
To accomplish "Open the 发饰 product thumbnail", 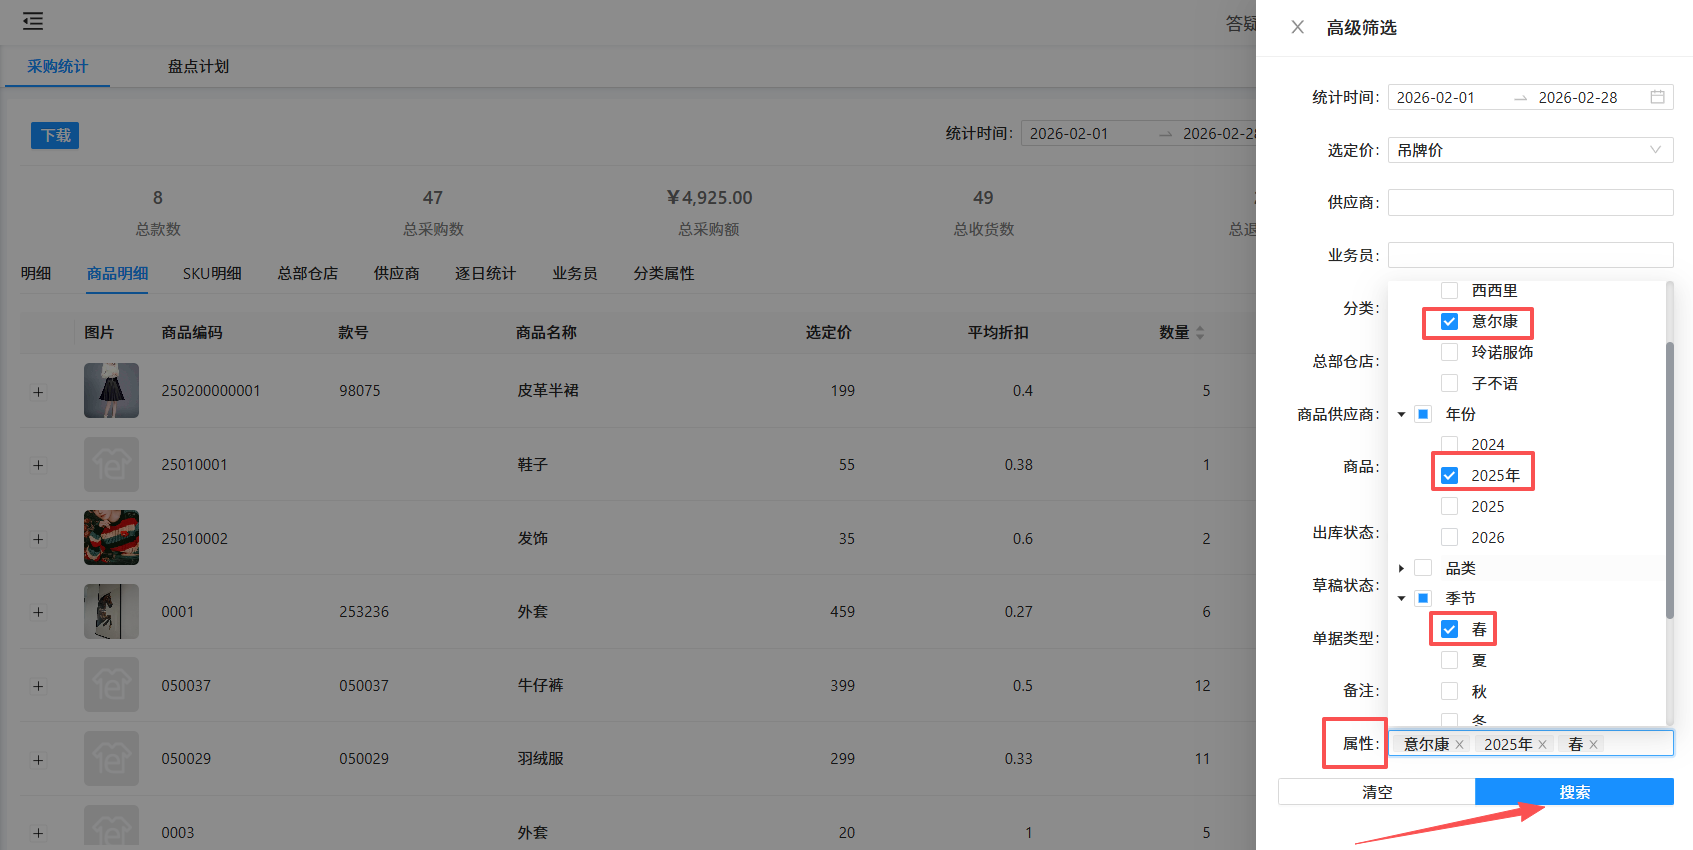I will click(x=111, y=538).
